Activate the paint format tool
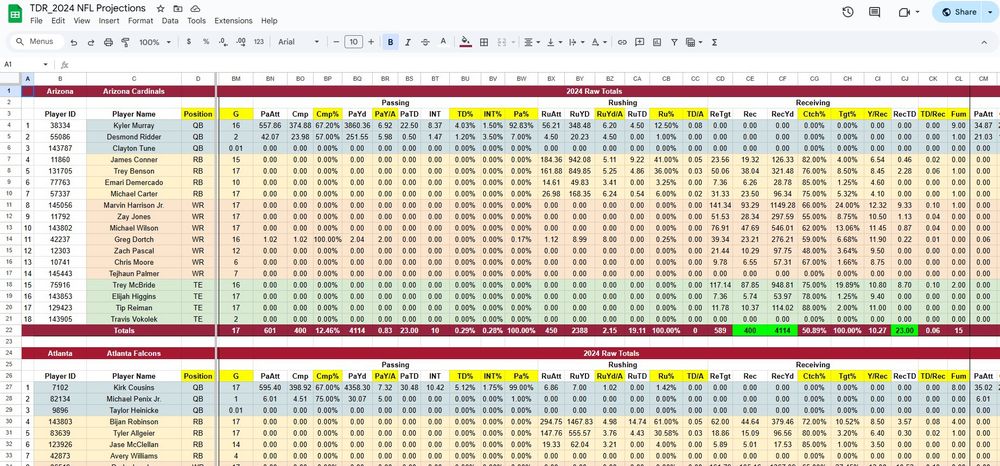 coord(126,42)
